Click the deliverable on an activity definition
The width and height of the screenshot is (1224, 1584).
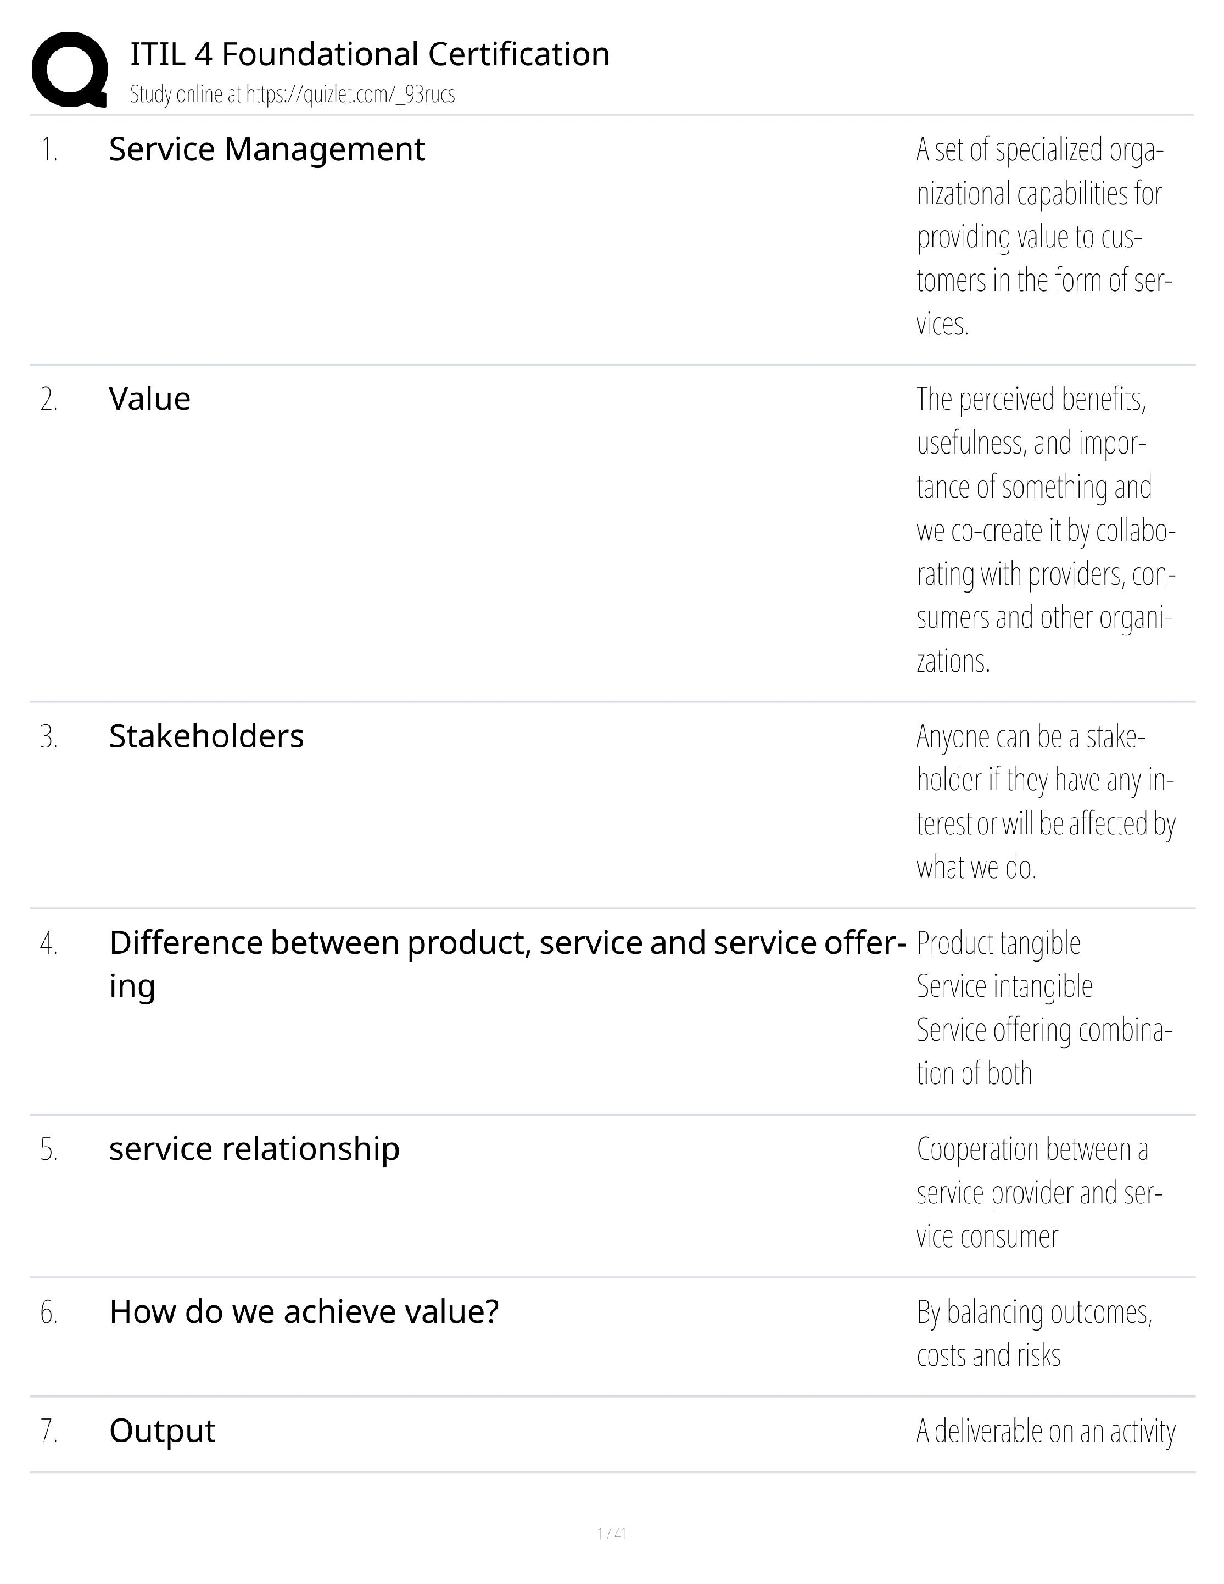(1045, 1432)
